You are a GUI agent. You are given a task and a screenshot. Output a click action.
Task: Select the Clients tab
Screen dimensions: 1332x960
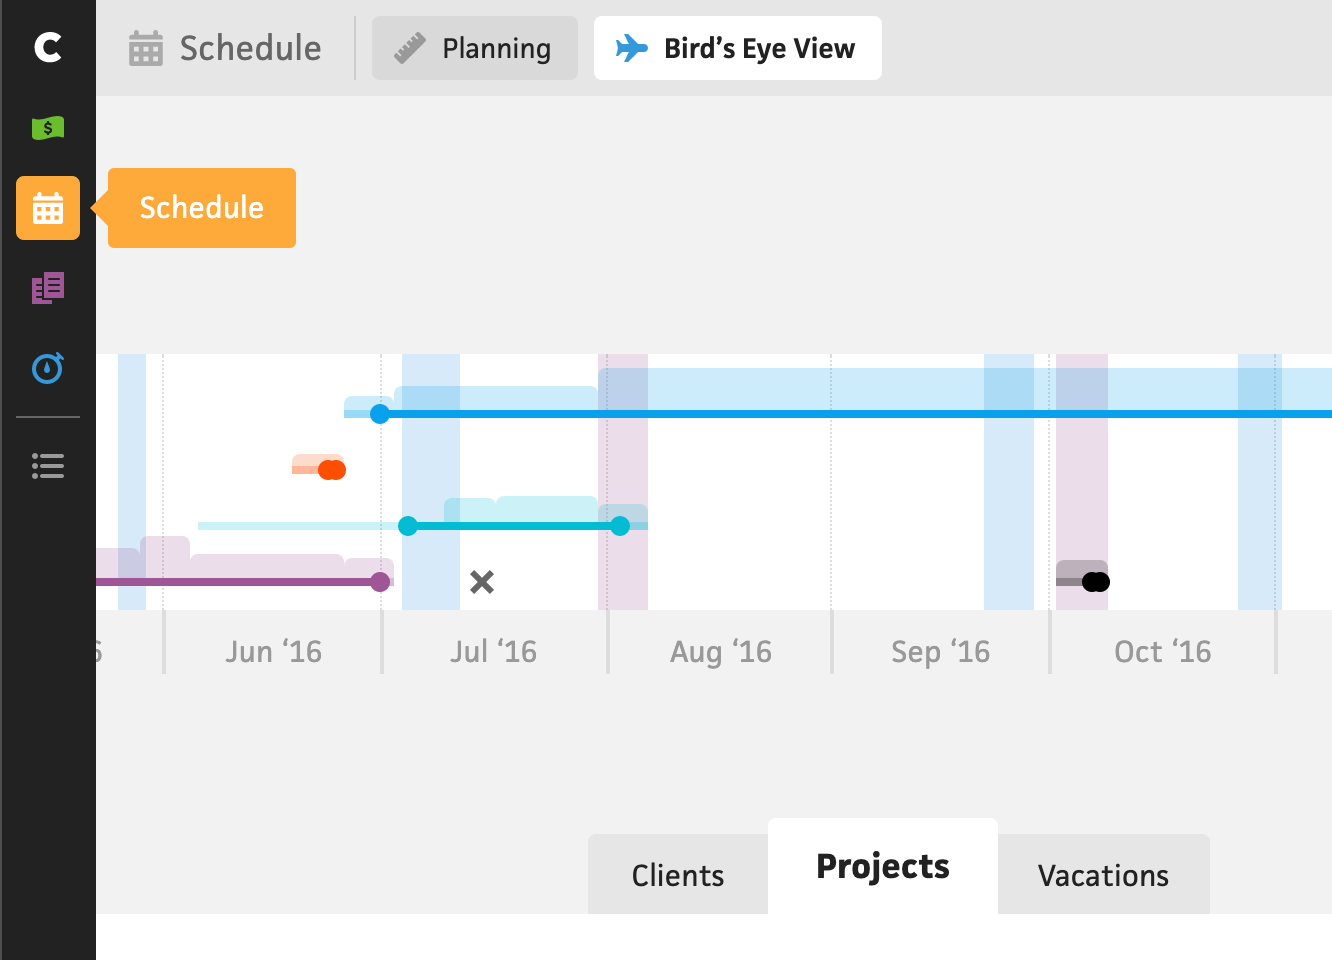pos(678,875)
